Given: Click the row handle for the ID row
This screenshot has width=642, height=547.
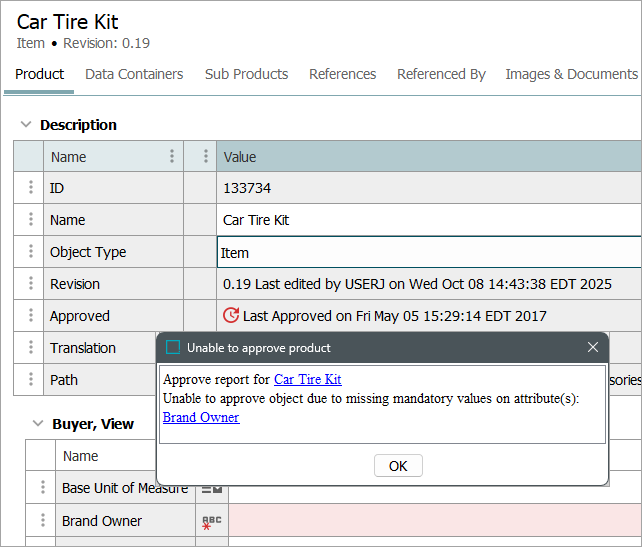Looking at the screenshot, I should 30,188.
